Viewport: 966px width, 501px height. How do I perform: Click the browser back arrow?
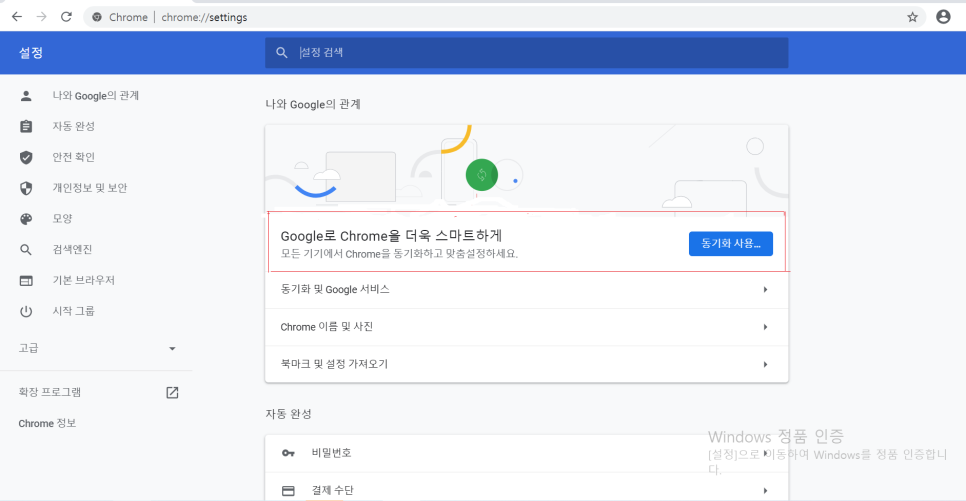coord(17,17)
